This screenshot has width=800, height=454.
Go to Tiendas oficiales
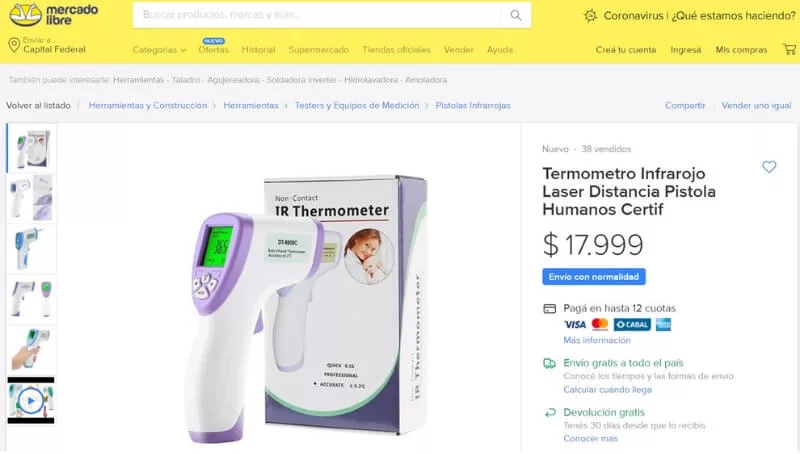pyautogui.click(x=396, y=49)
